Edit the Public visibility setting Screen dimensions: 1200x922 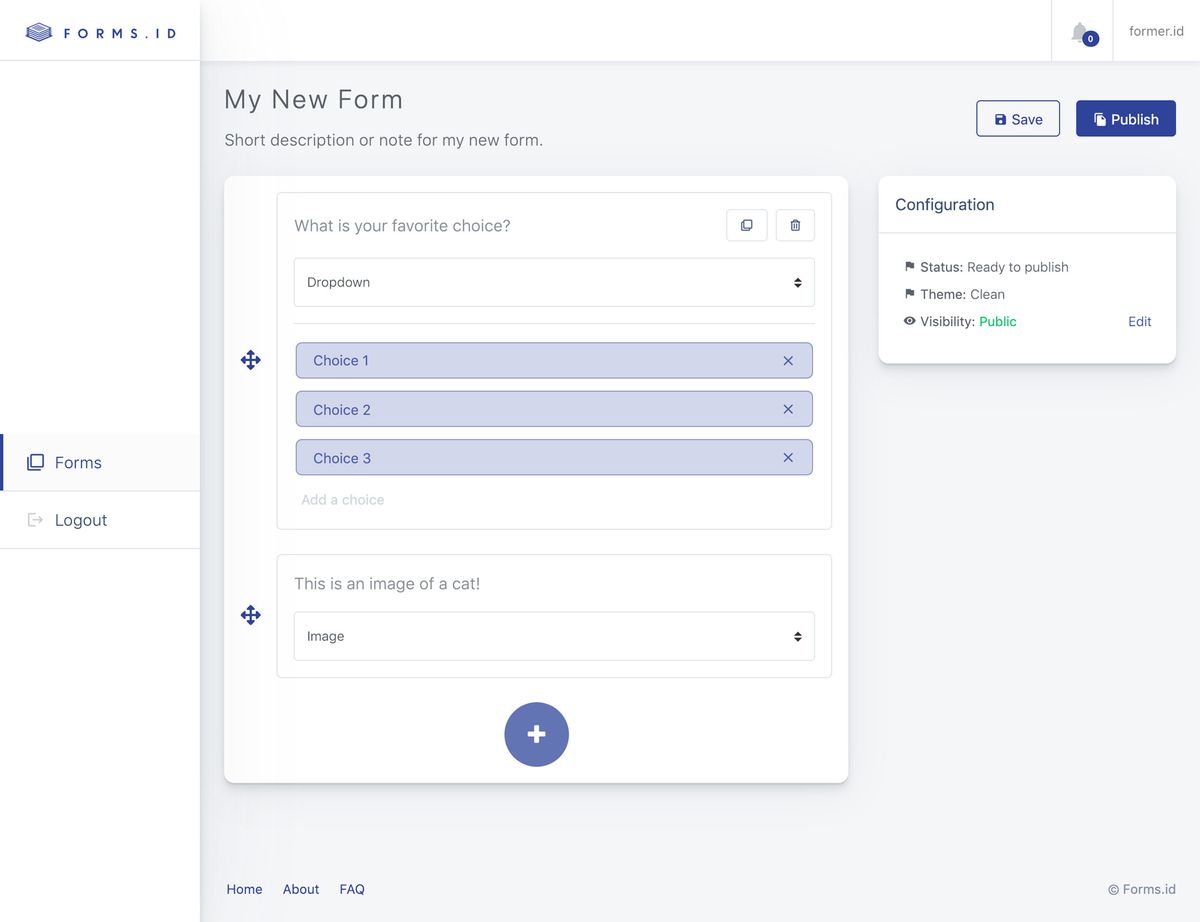pyautogui.click(x=1139, y=321)
